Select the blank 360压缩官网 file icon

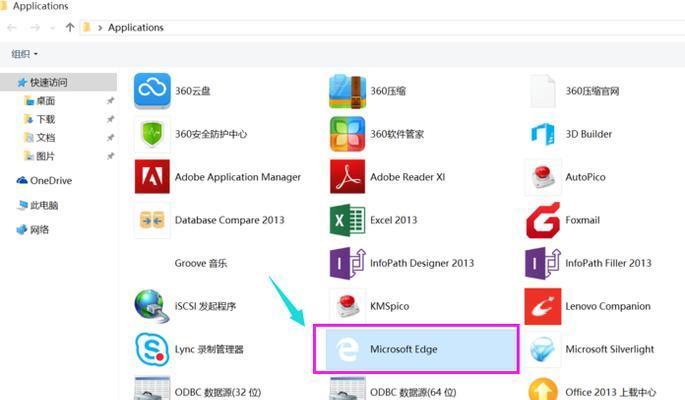[x=543, y=91]
